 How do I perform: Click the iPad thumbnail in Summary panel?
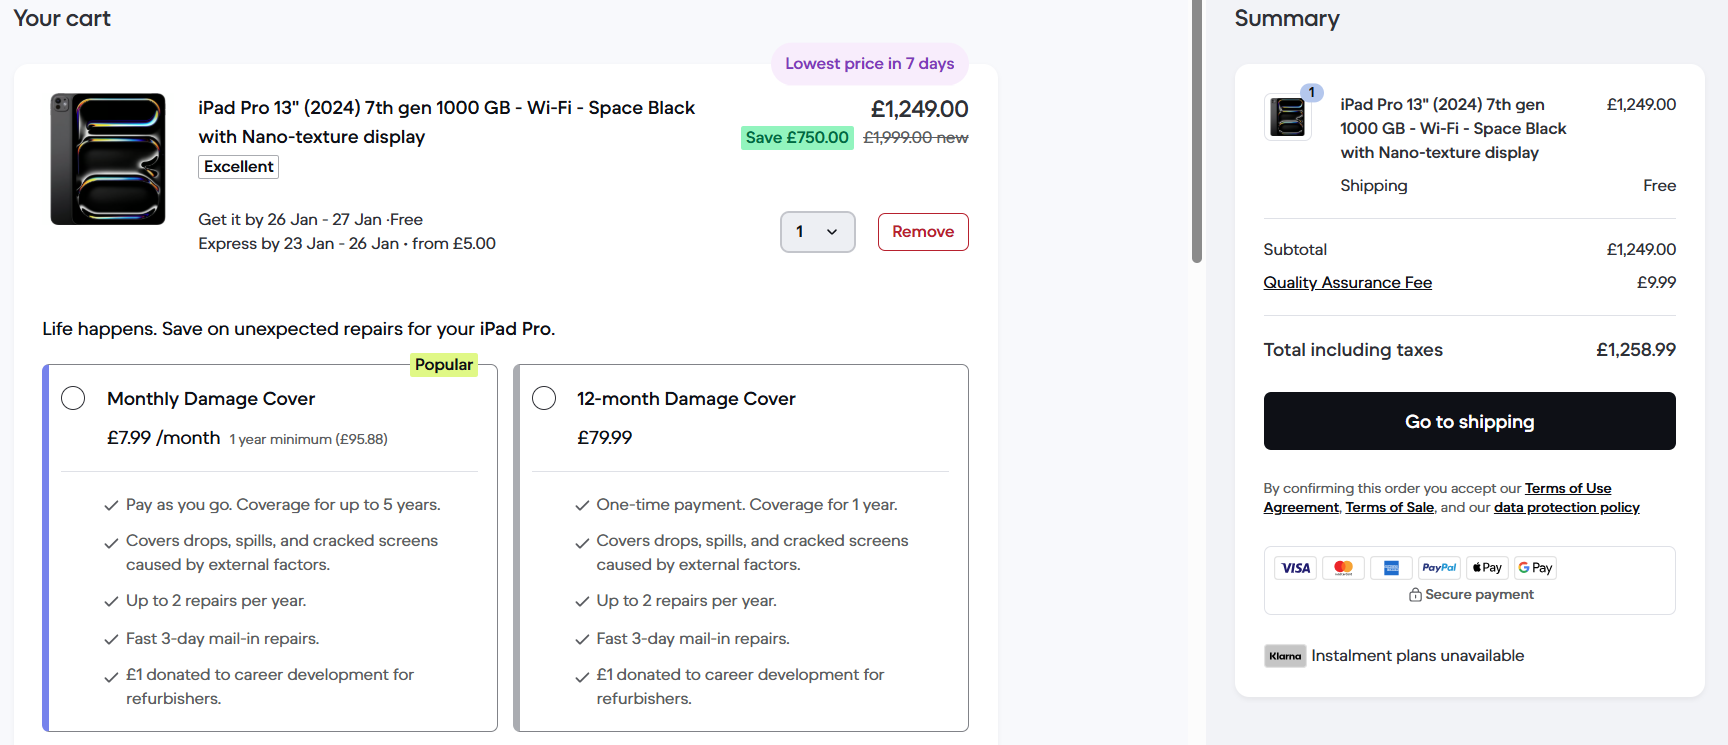(1288, 117)
